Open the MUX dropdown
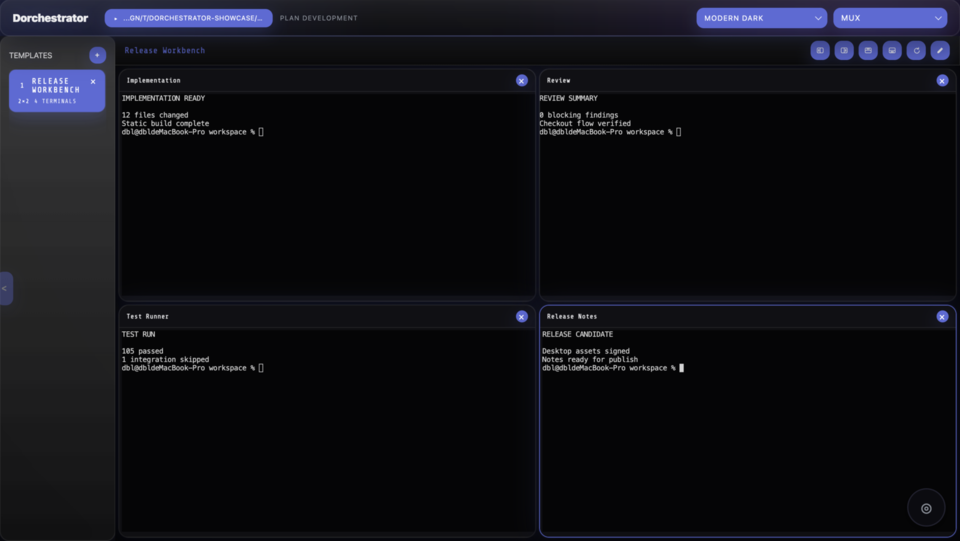This screenshot has height=541, width=960. point(890,18)
